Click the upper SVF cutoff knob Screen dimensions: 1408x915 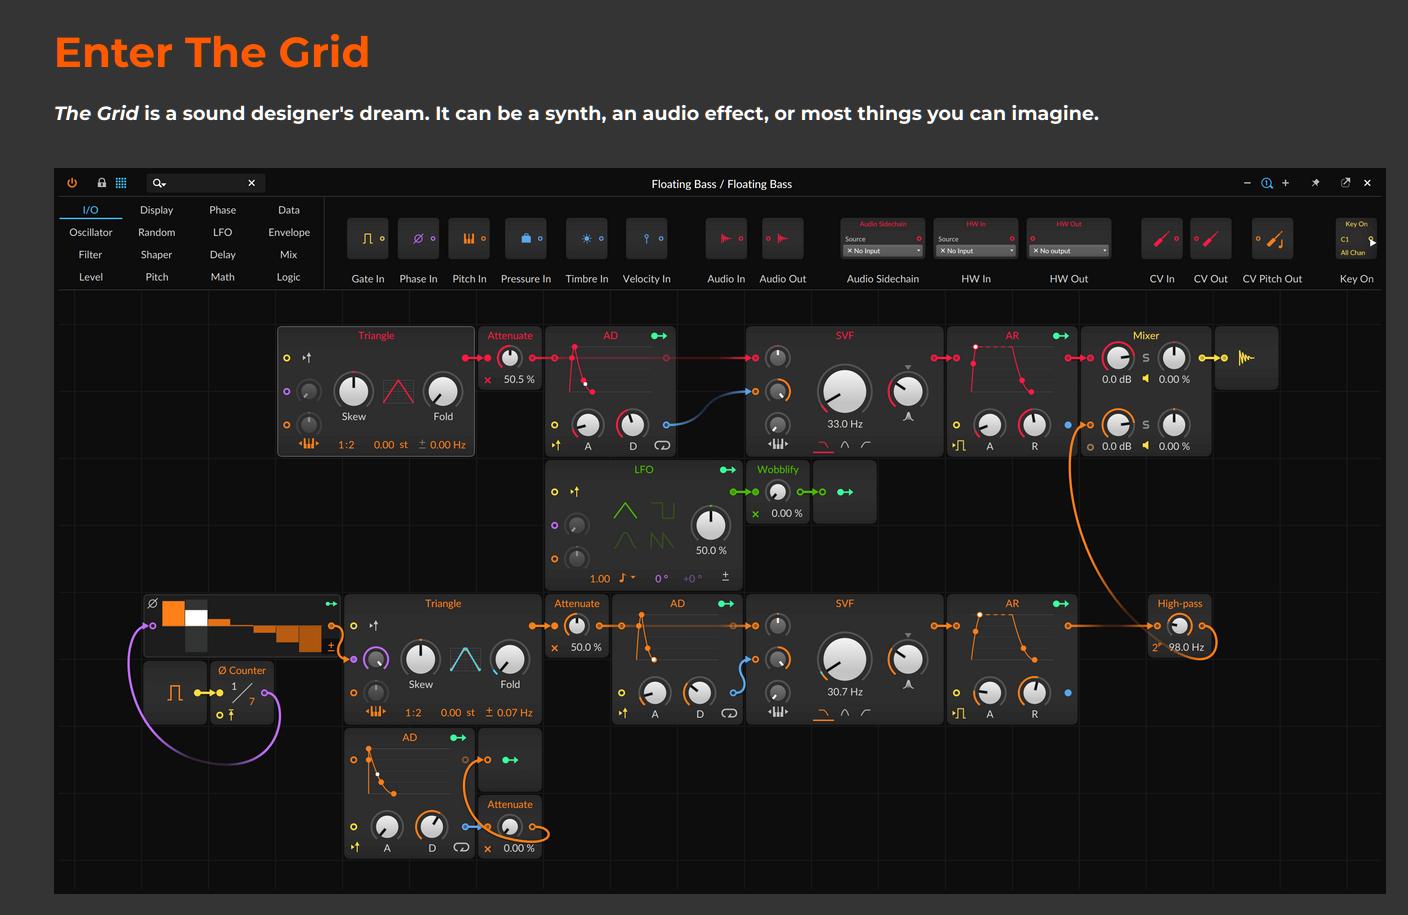click(x=844, y=390)
